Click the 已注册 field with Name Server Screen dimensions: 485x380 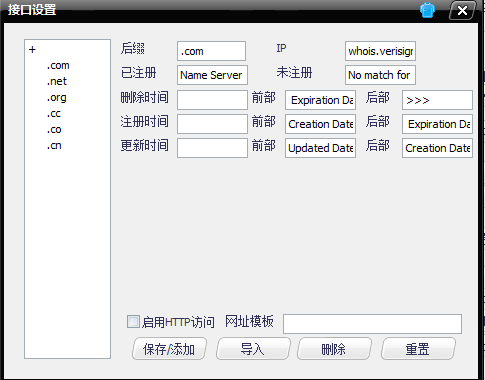(x=212, y=75)
